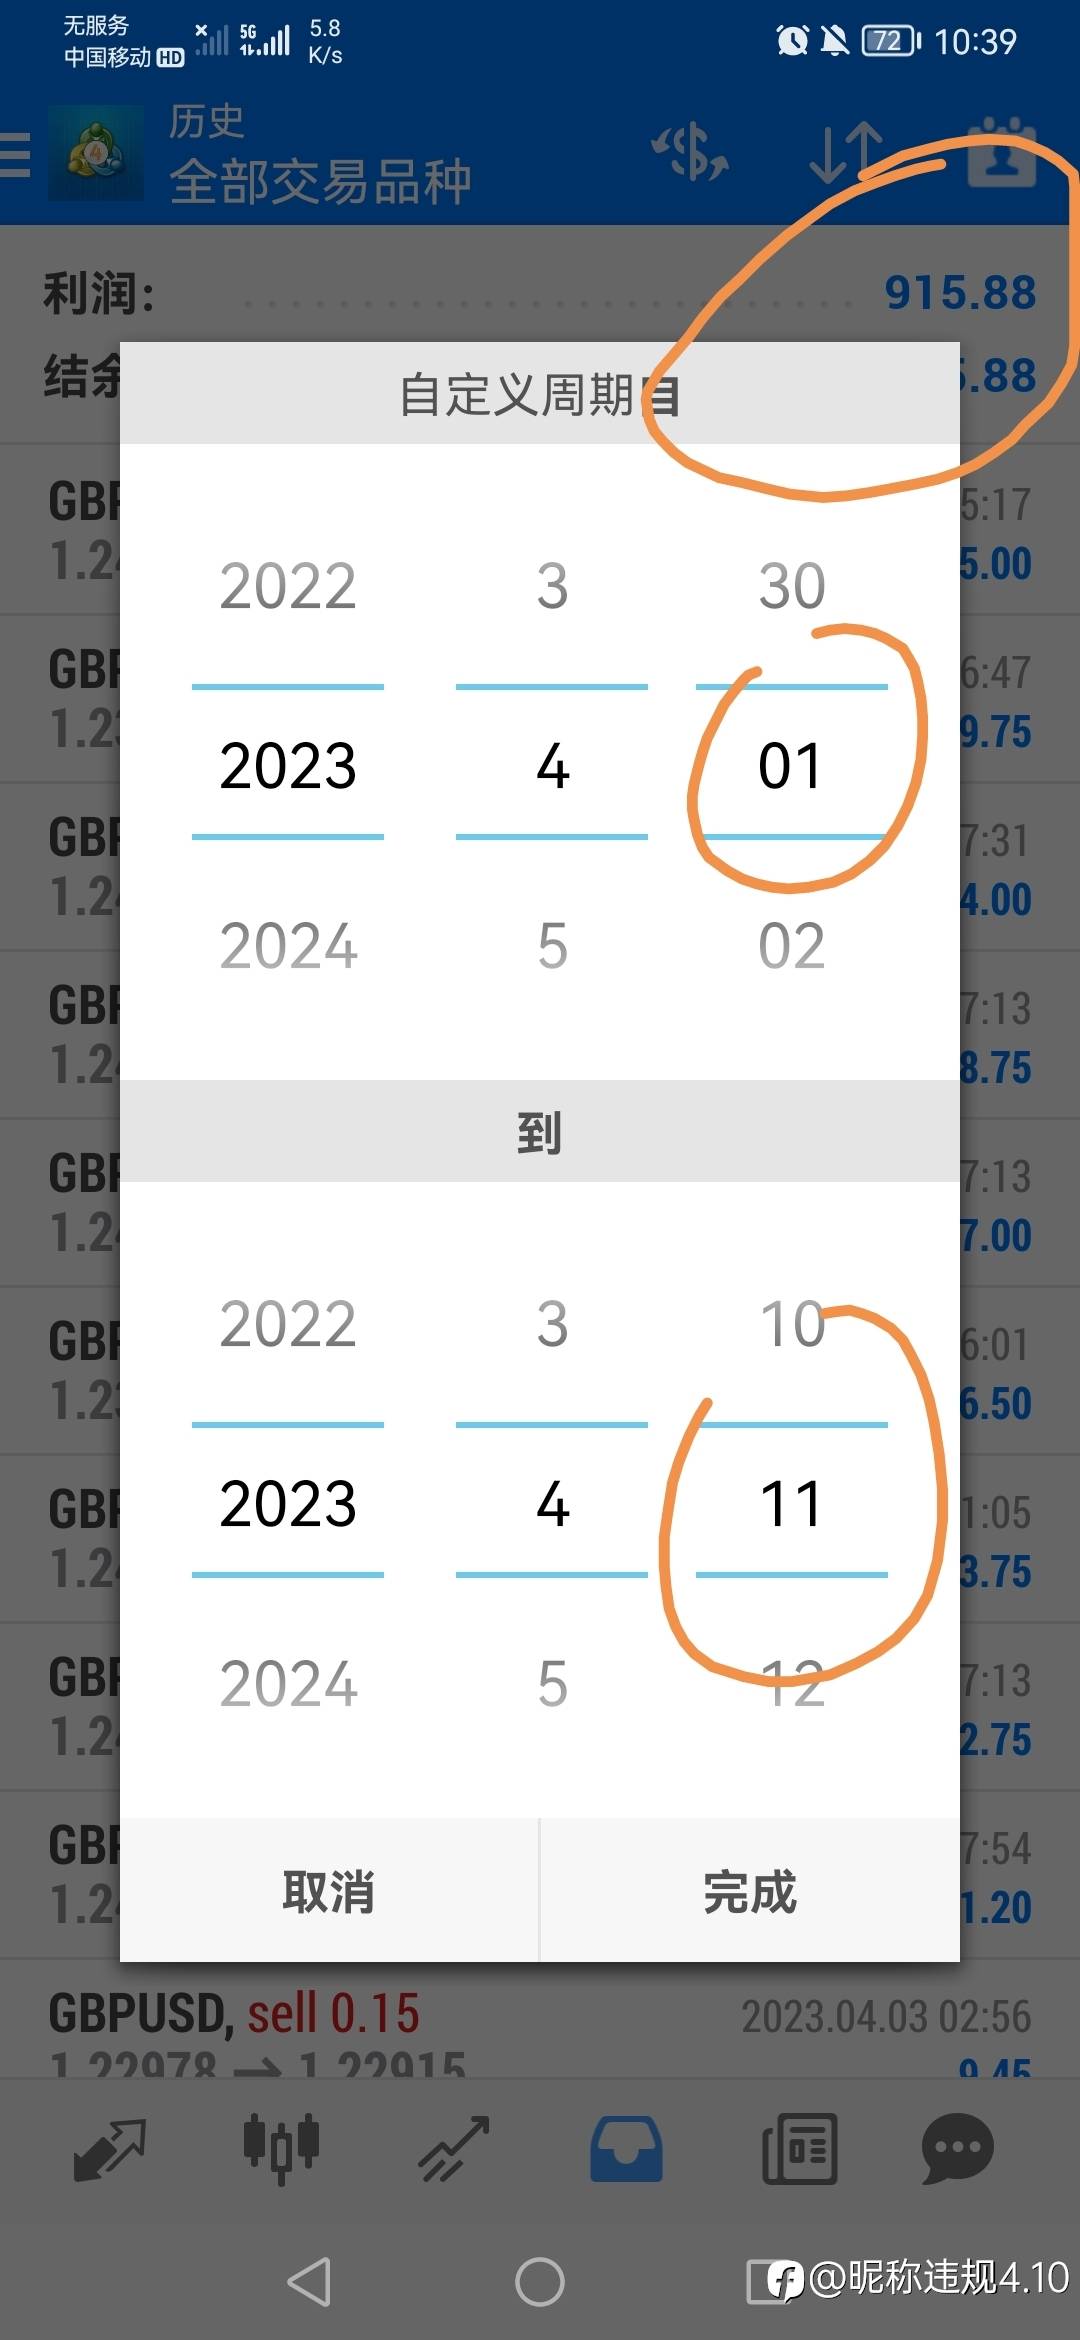The width and height of the screenshot is (1080, 2340).
Task: Open the News tab newspaper icon
Action: coord(799,2148)
